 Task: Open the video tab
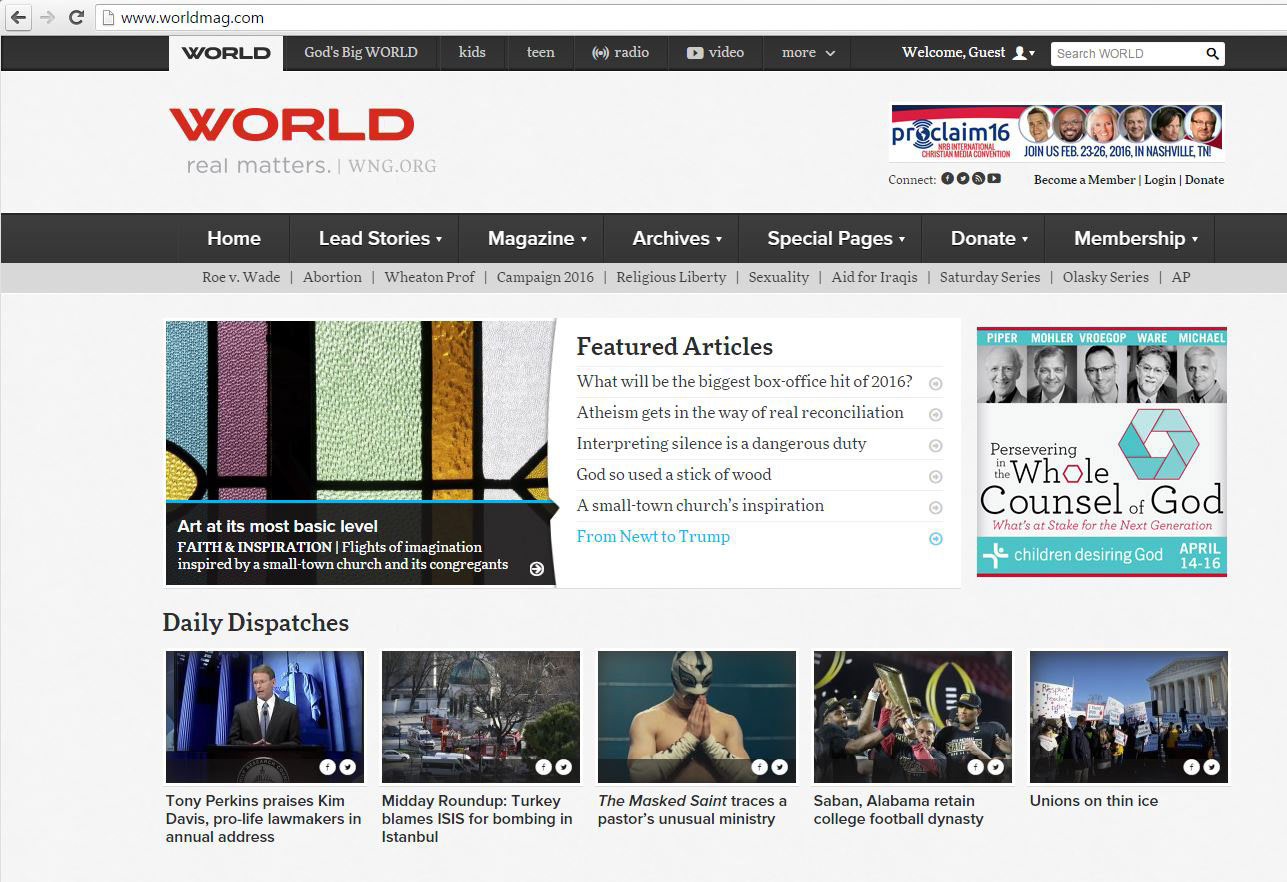[716, 53]
